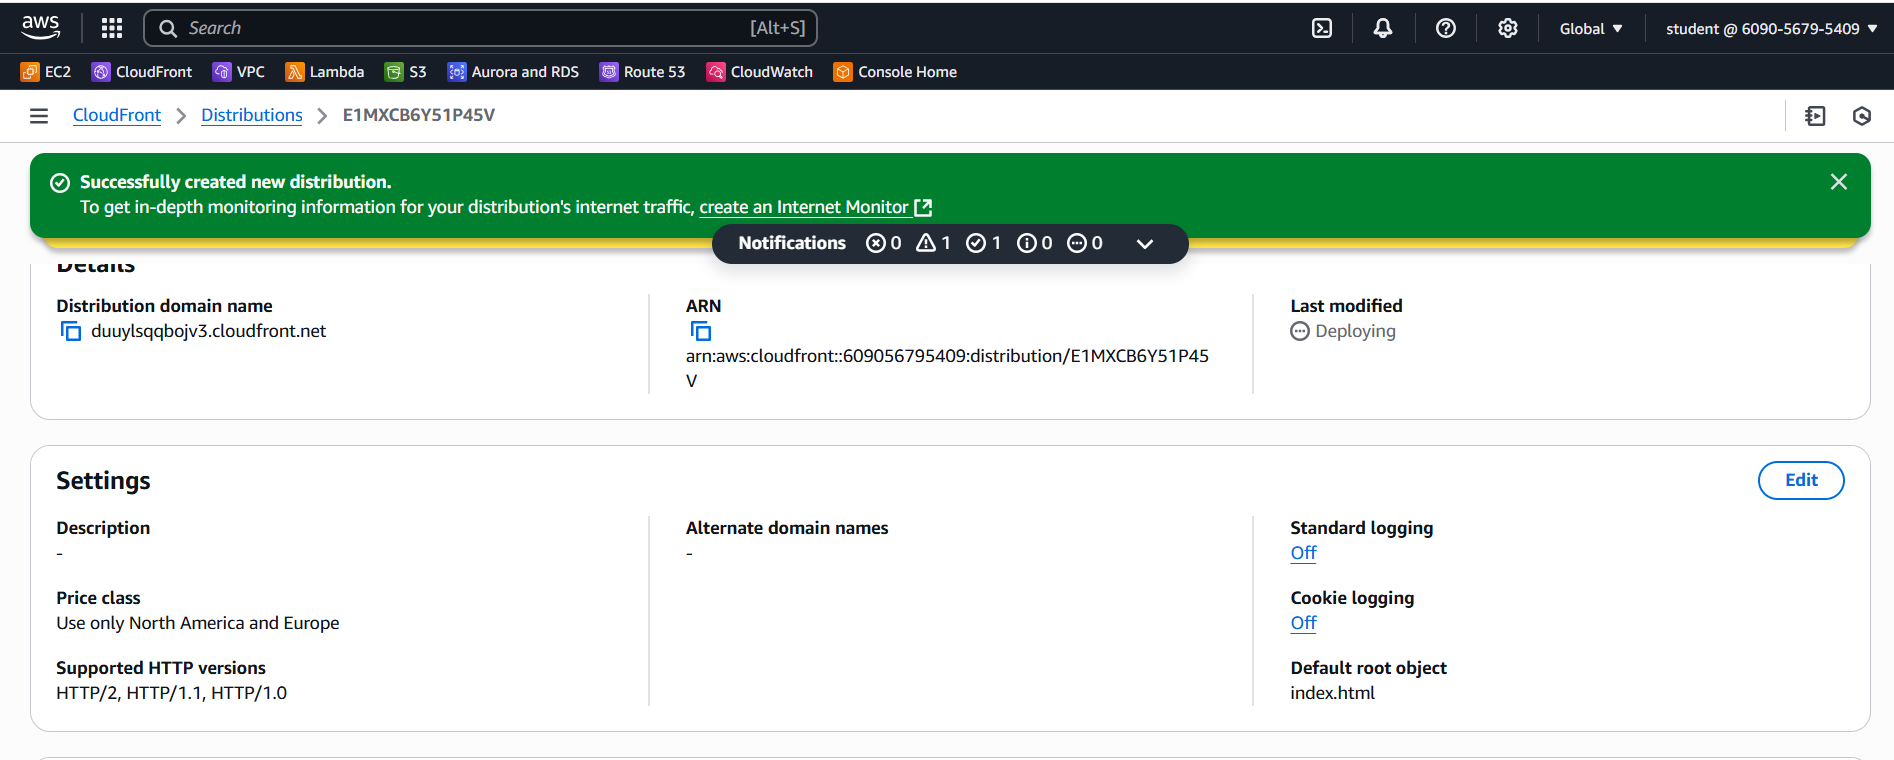Screen dimensions: 1894x760
Task: Select the distribution ARN text
Action: (947, 368)
